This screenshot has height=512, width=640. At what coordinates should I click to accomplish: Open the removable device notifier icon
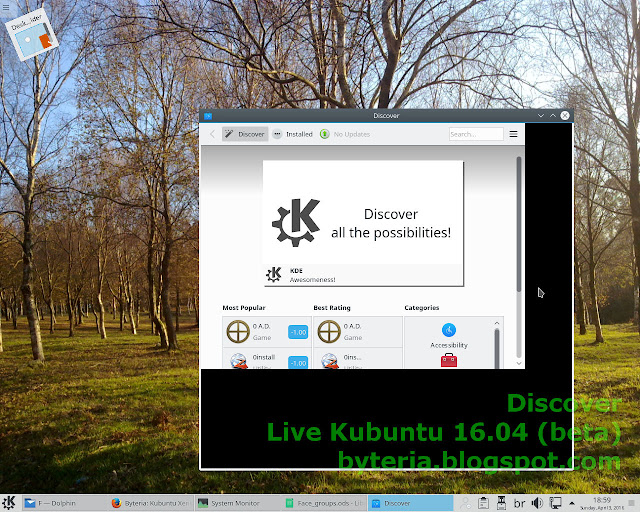(501, 503)
